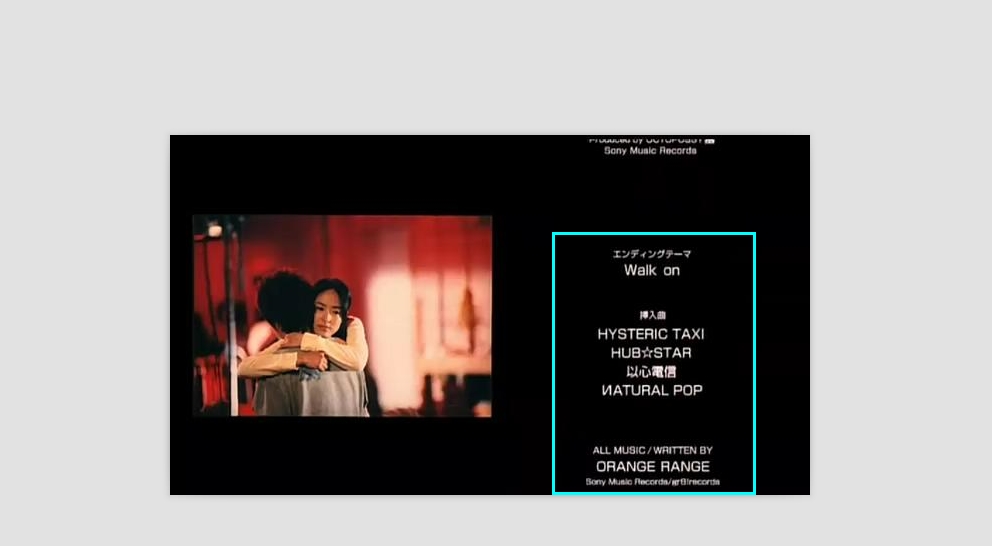
Task: Click the embracing couple movie scene thumbnail
Action: click(341, 315)
